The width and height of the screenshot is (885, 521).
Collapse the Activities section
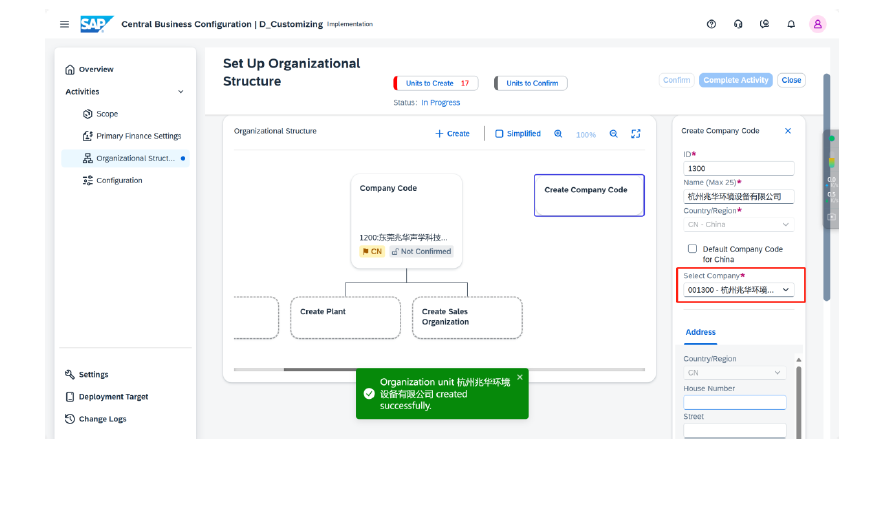181,92
